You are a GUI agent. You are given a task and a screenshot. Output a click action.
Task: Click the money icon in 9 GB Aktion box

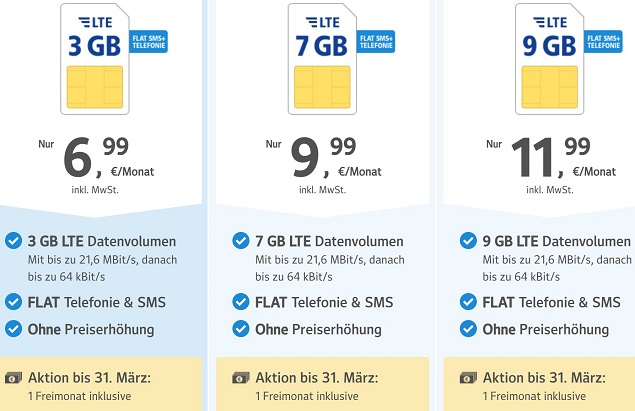coord(468,378)
